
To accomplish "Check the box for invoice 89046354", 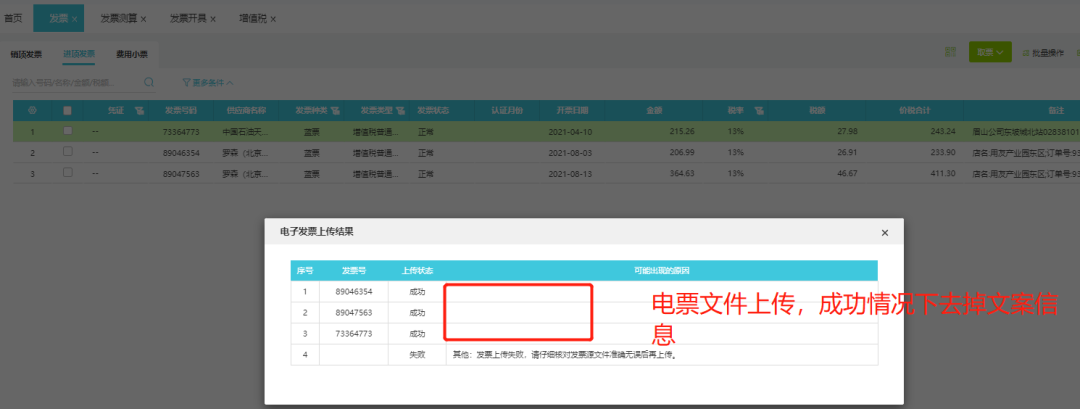I will click(68, 152).
